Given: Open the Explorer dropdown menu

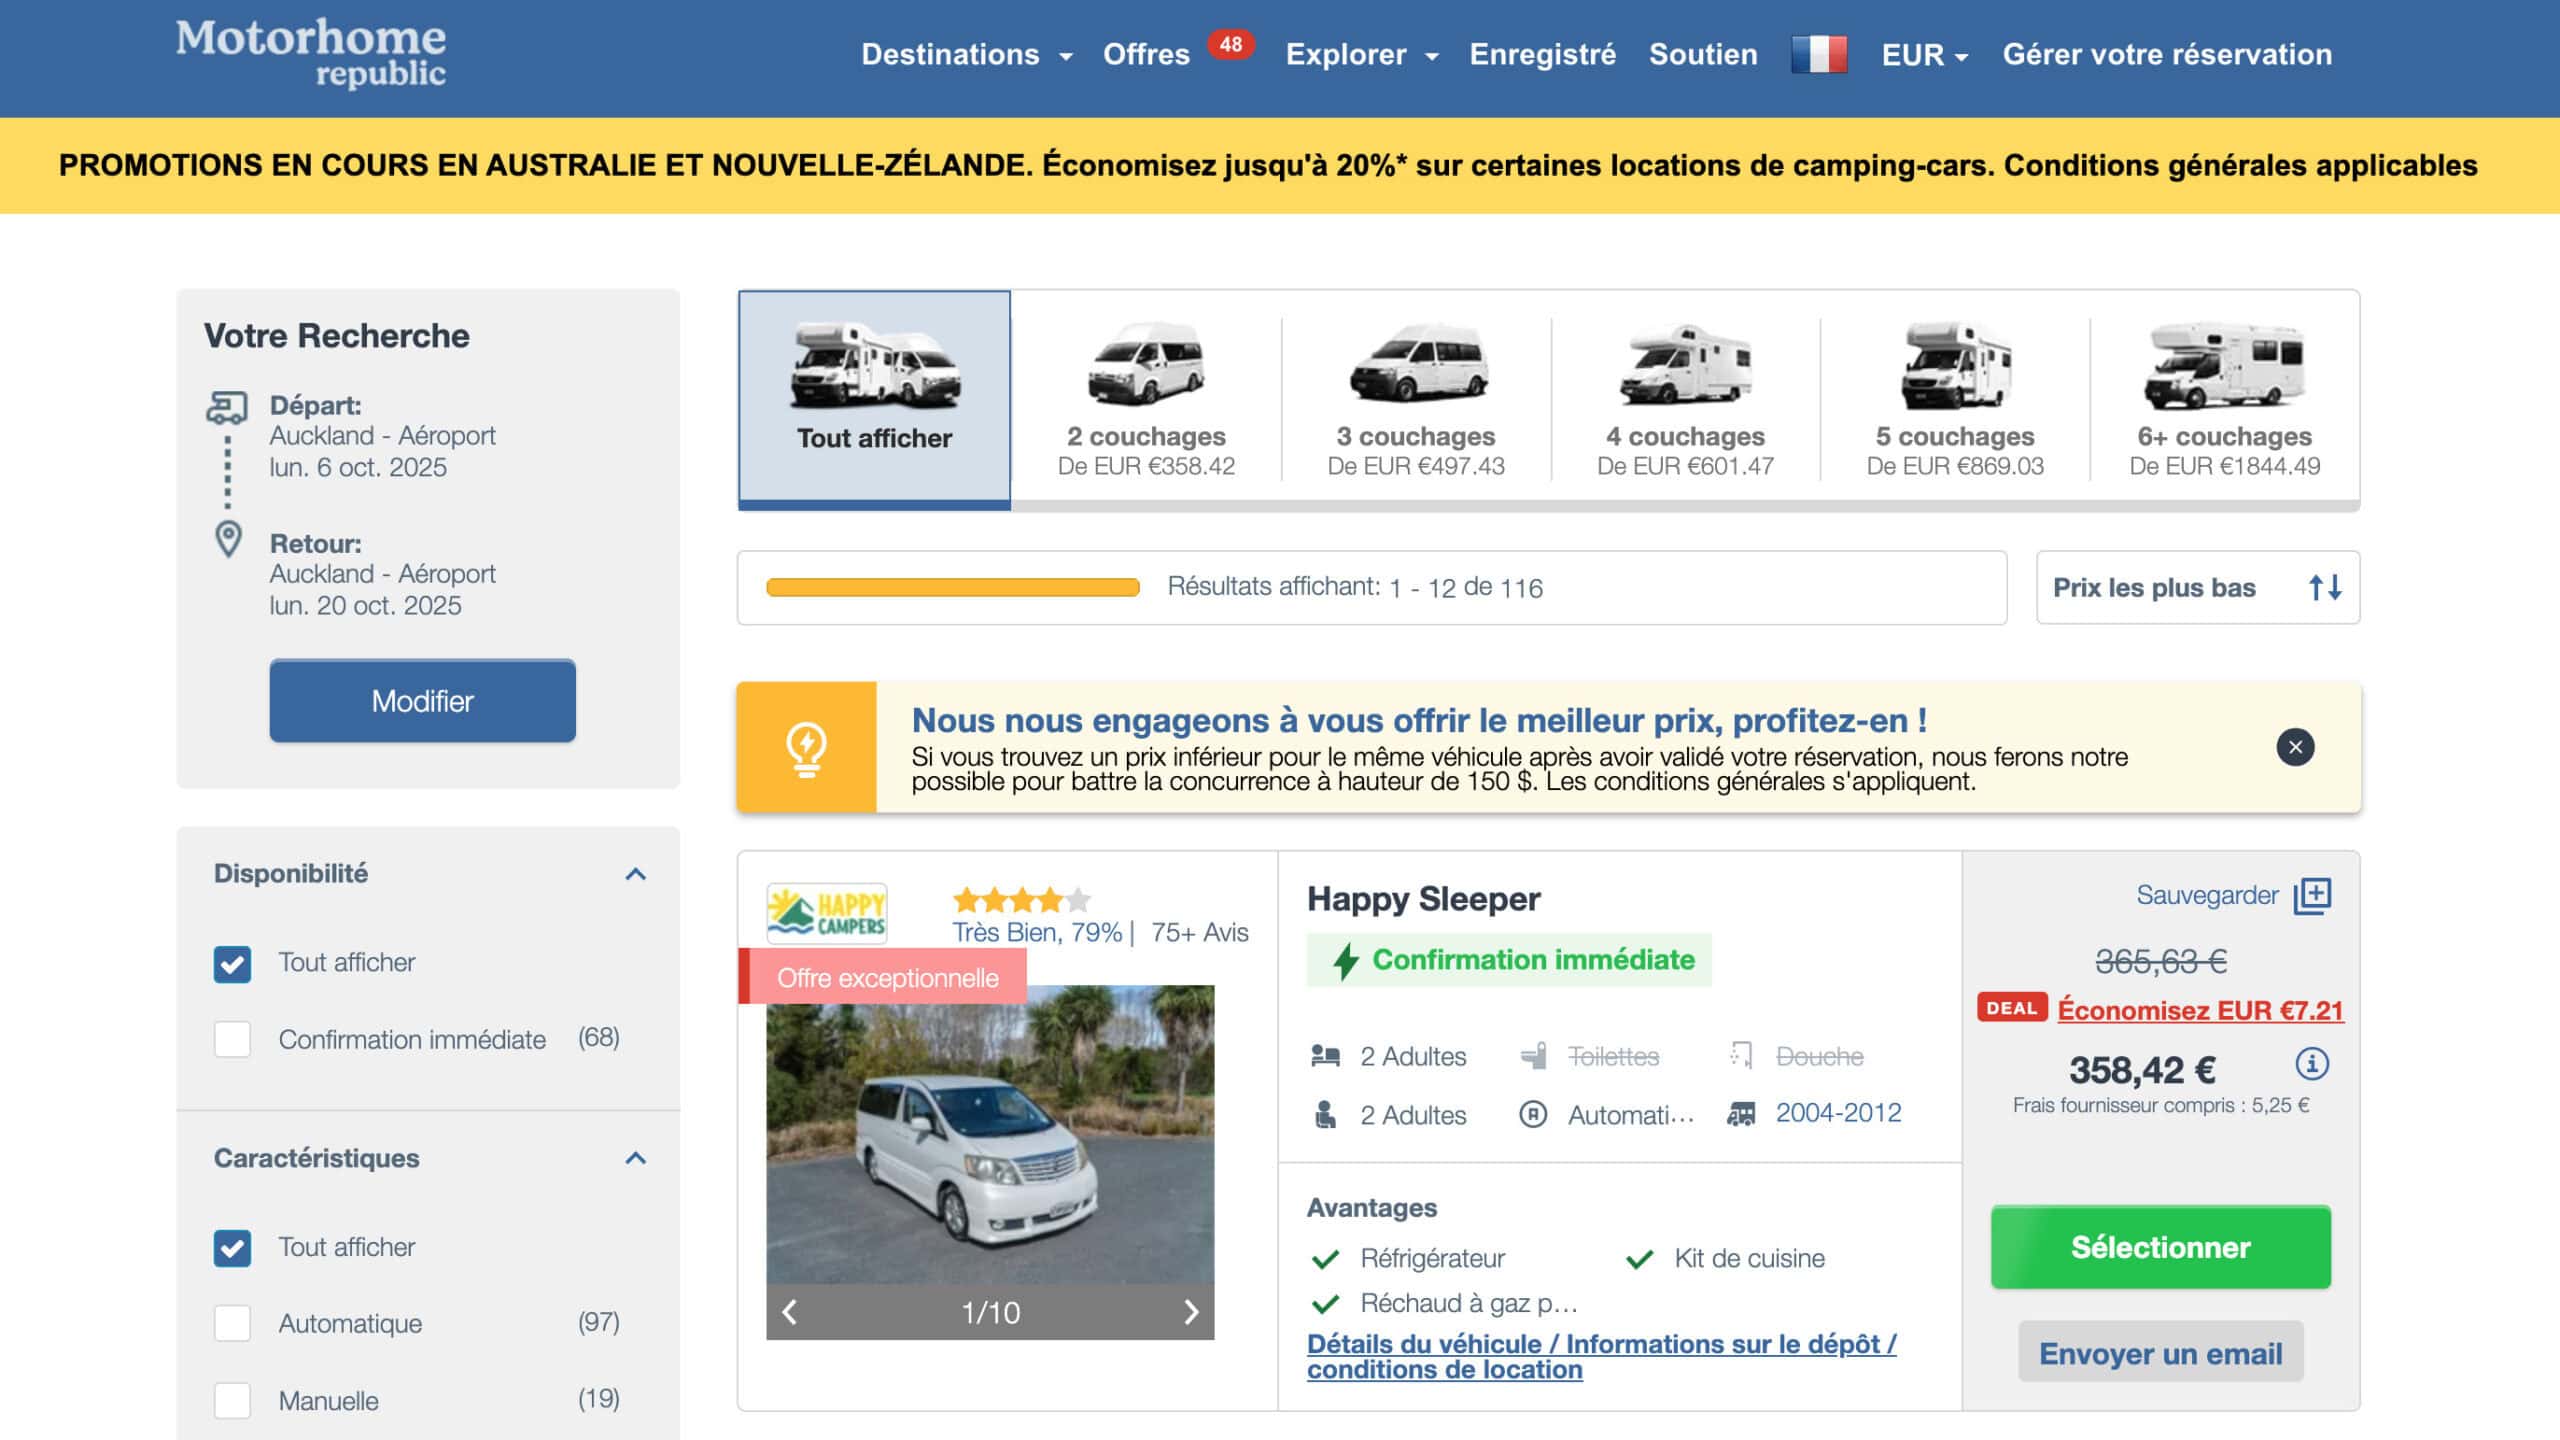Looking at the screenshot, I should click(x=1361, y=54).
